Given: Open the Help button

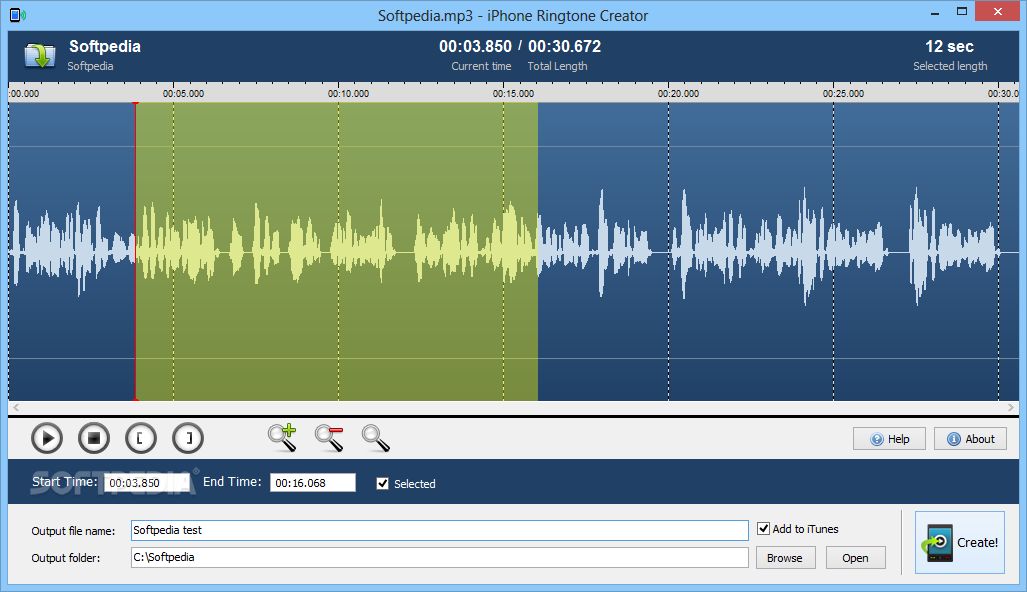Looking at the screenshot, I should coord(889,439).
